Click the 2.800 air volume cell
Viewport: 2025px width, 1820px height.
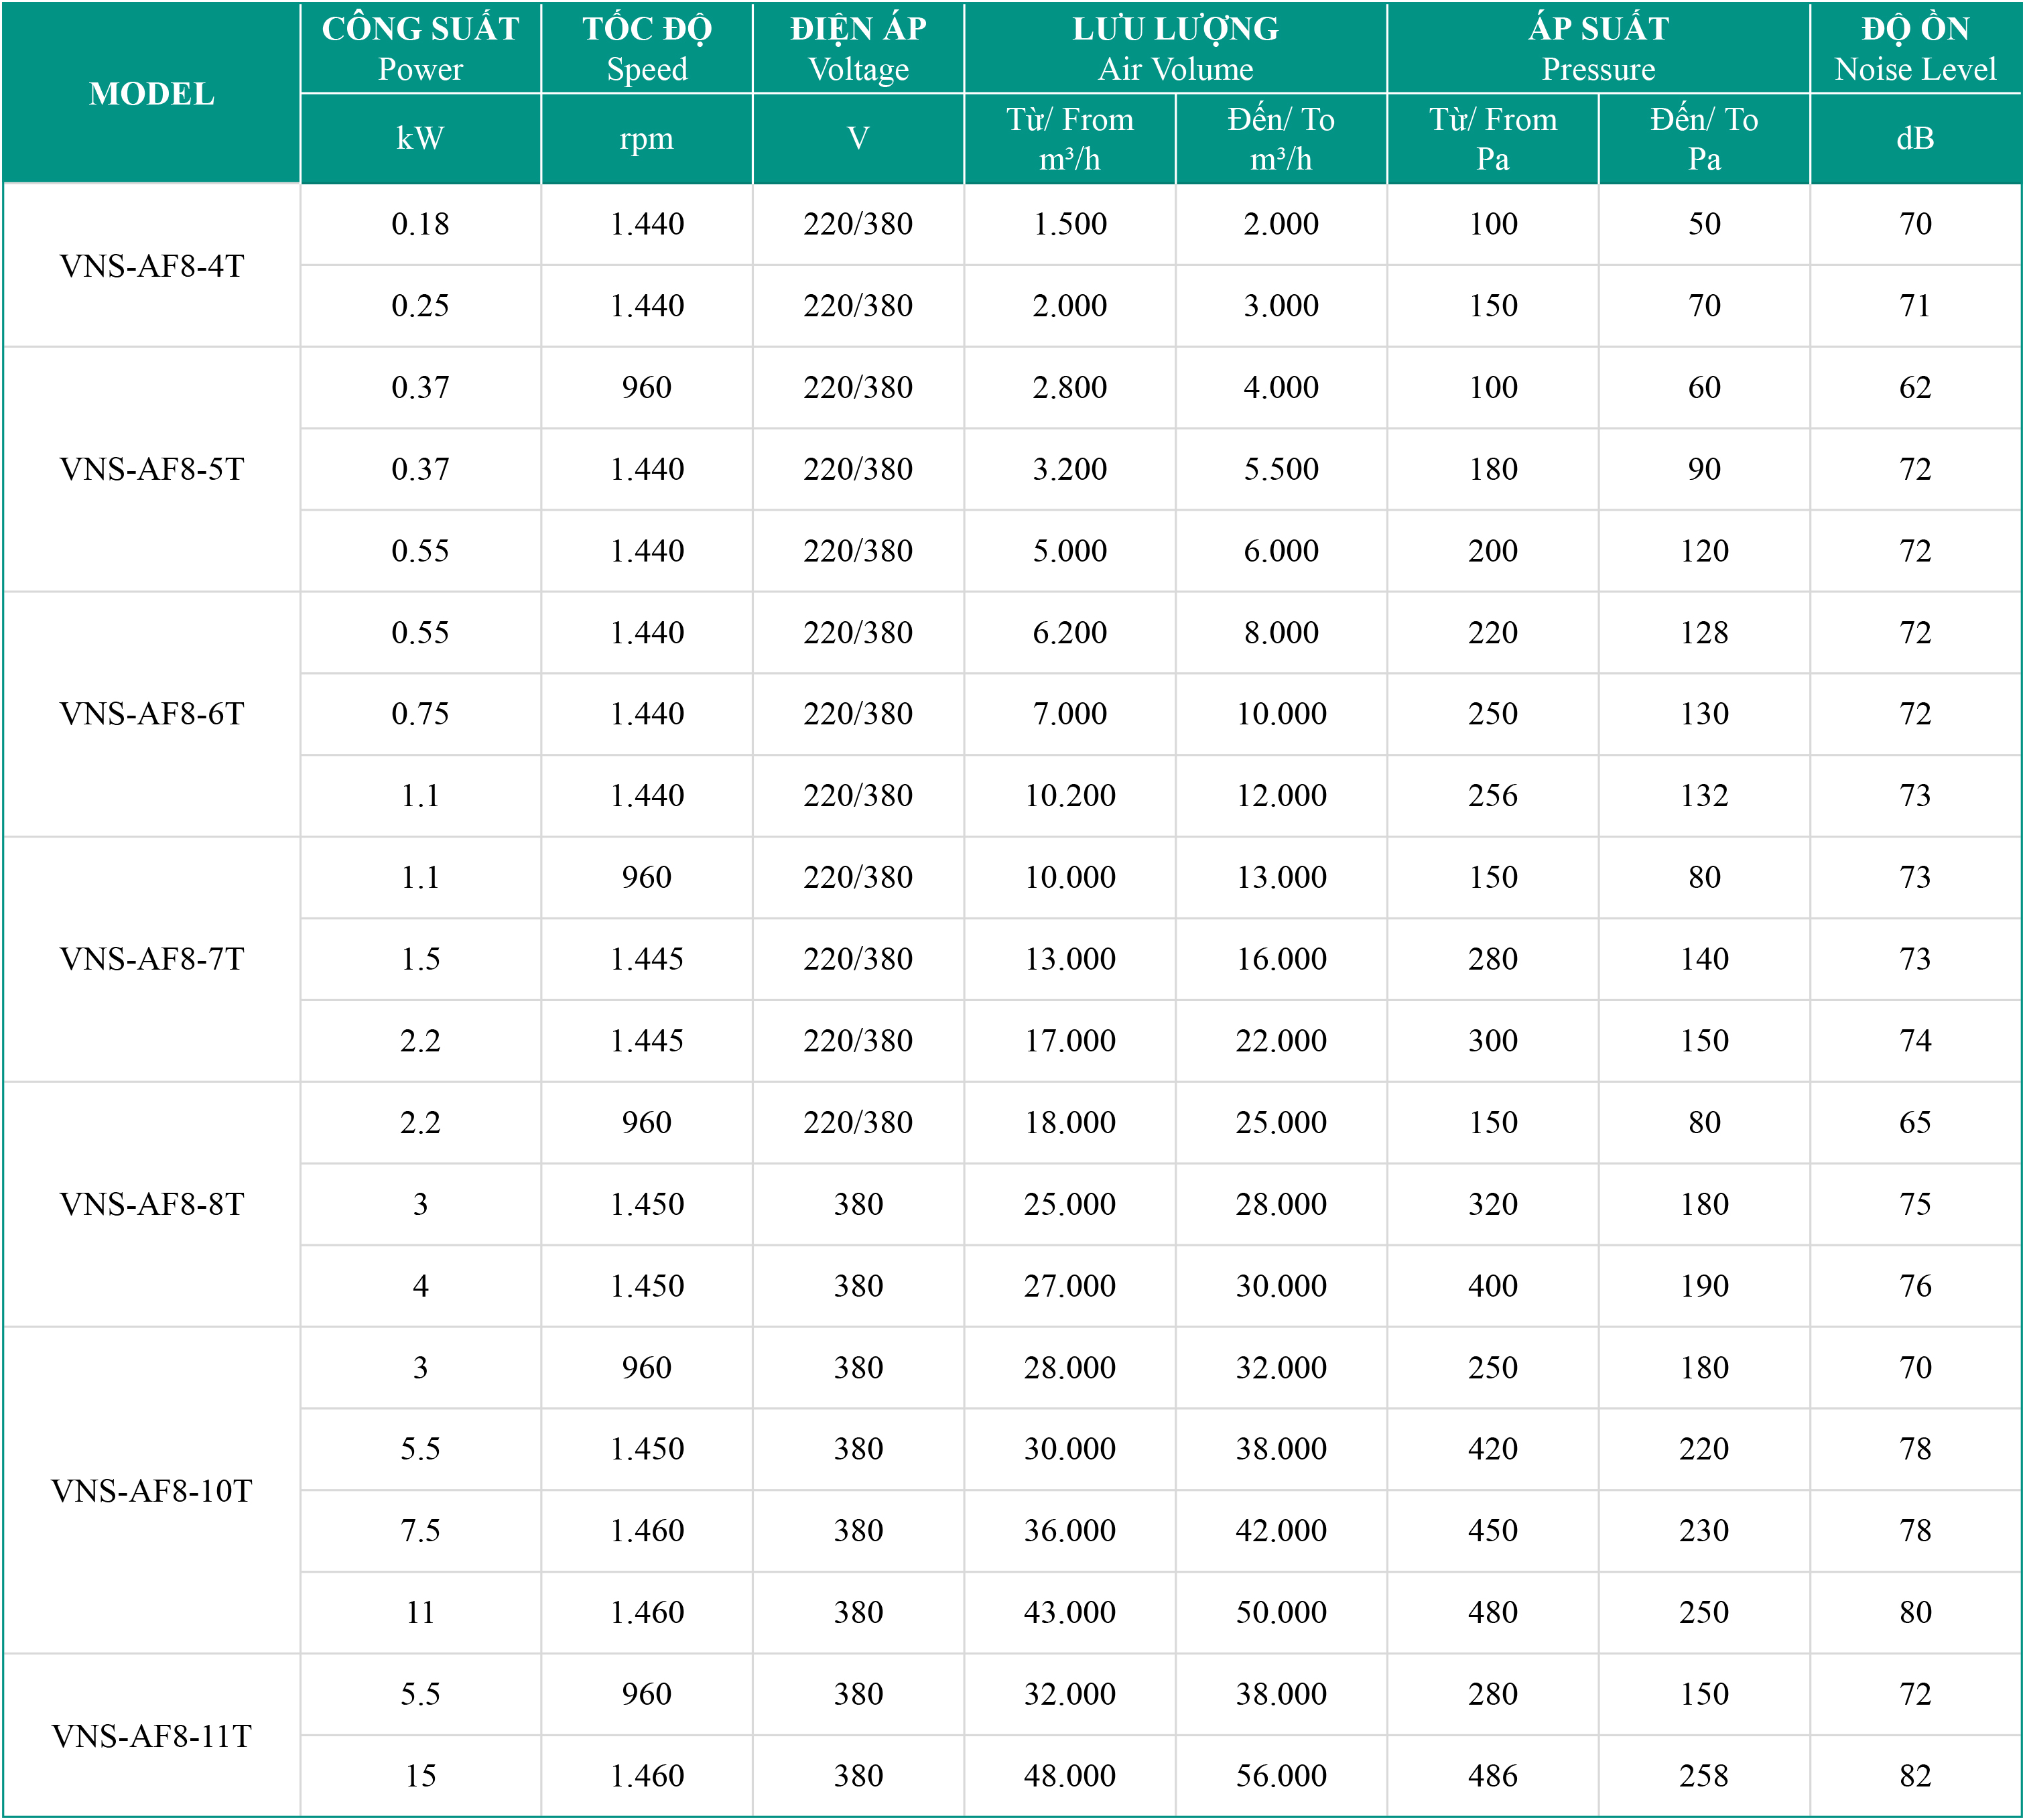coord(1070,387)
